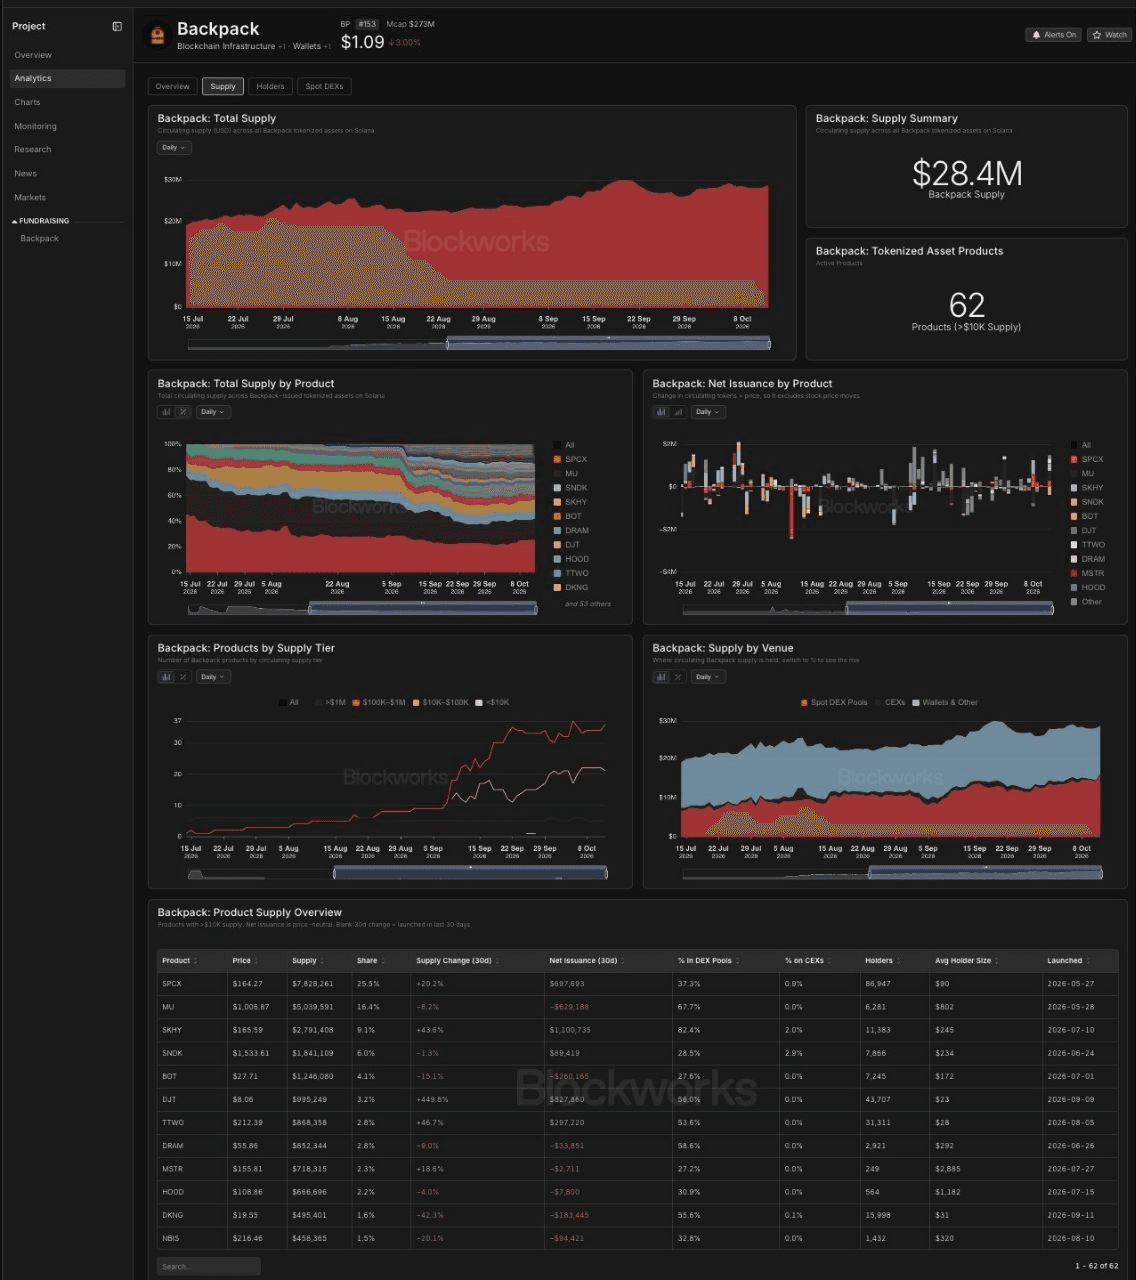Sort table by Supply Change (30d)
The height and width of the screenshot is (1280, 1136).
[457, 961]
